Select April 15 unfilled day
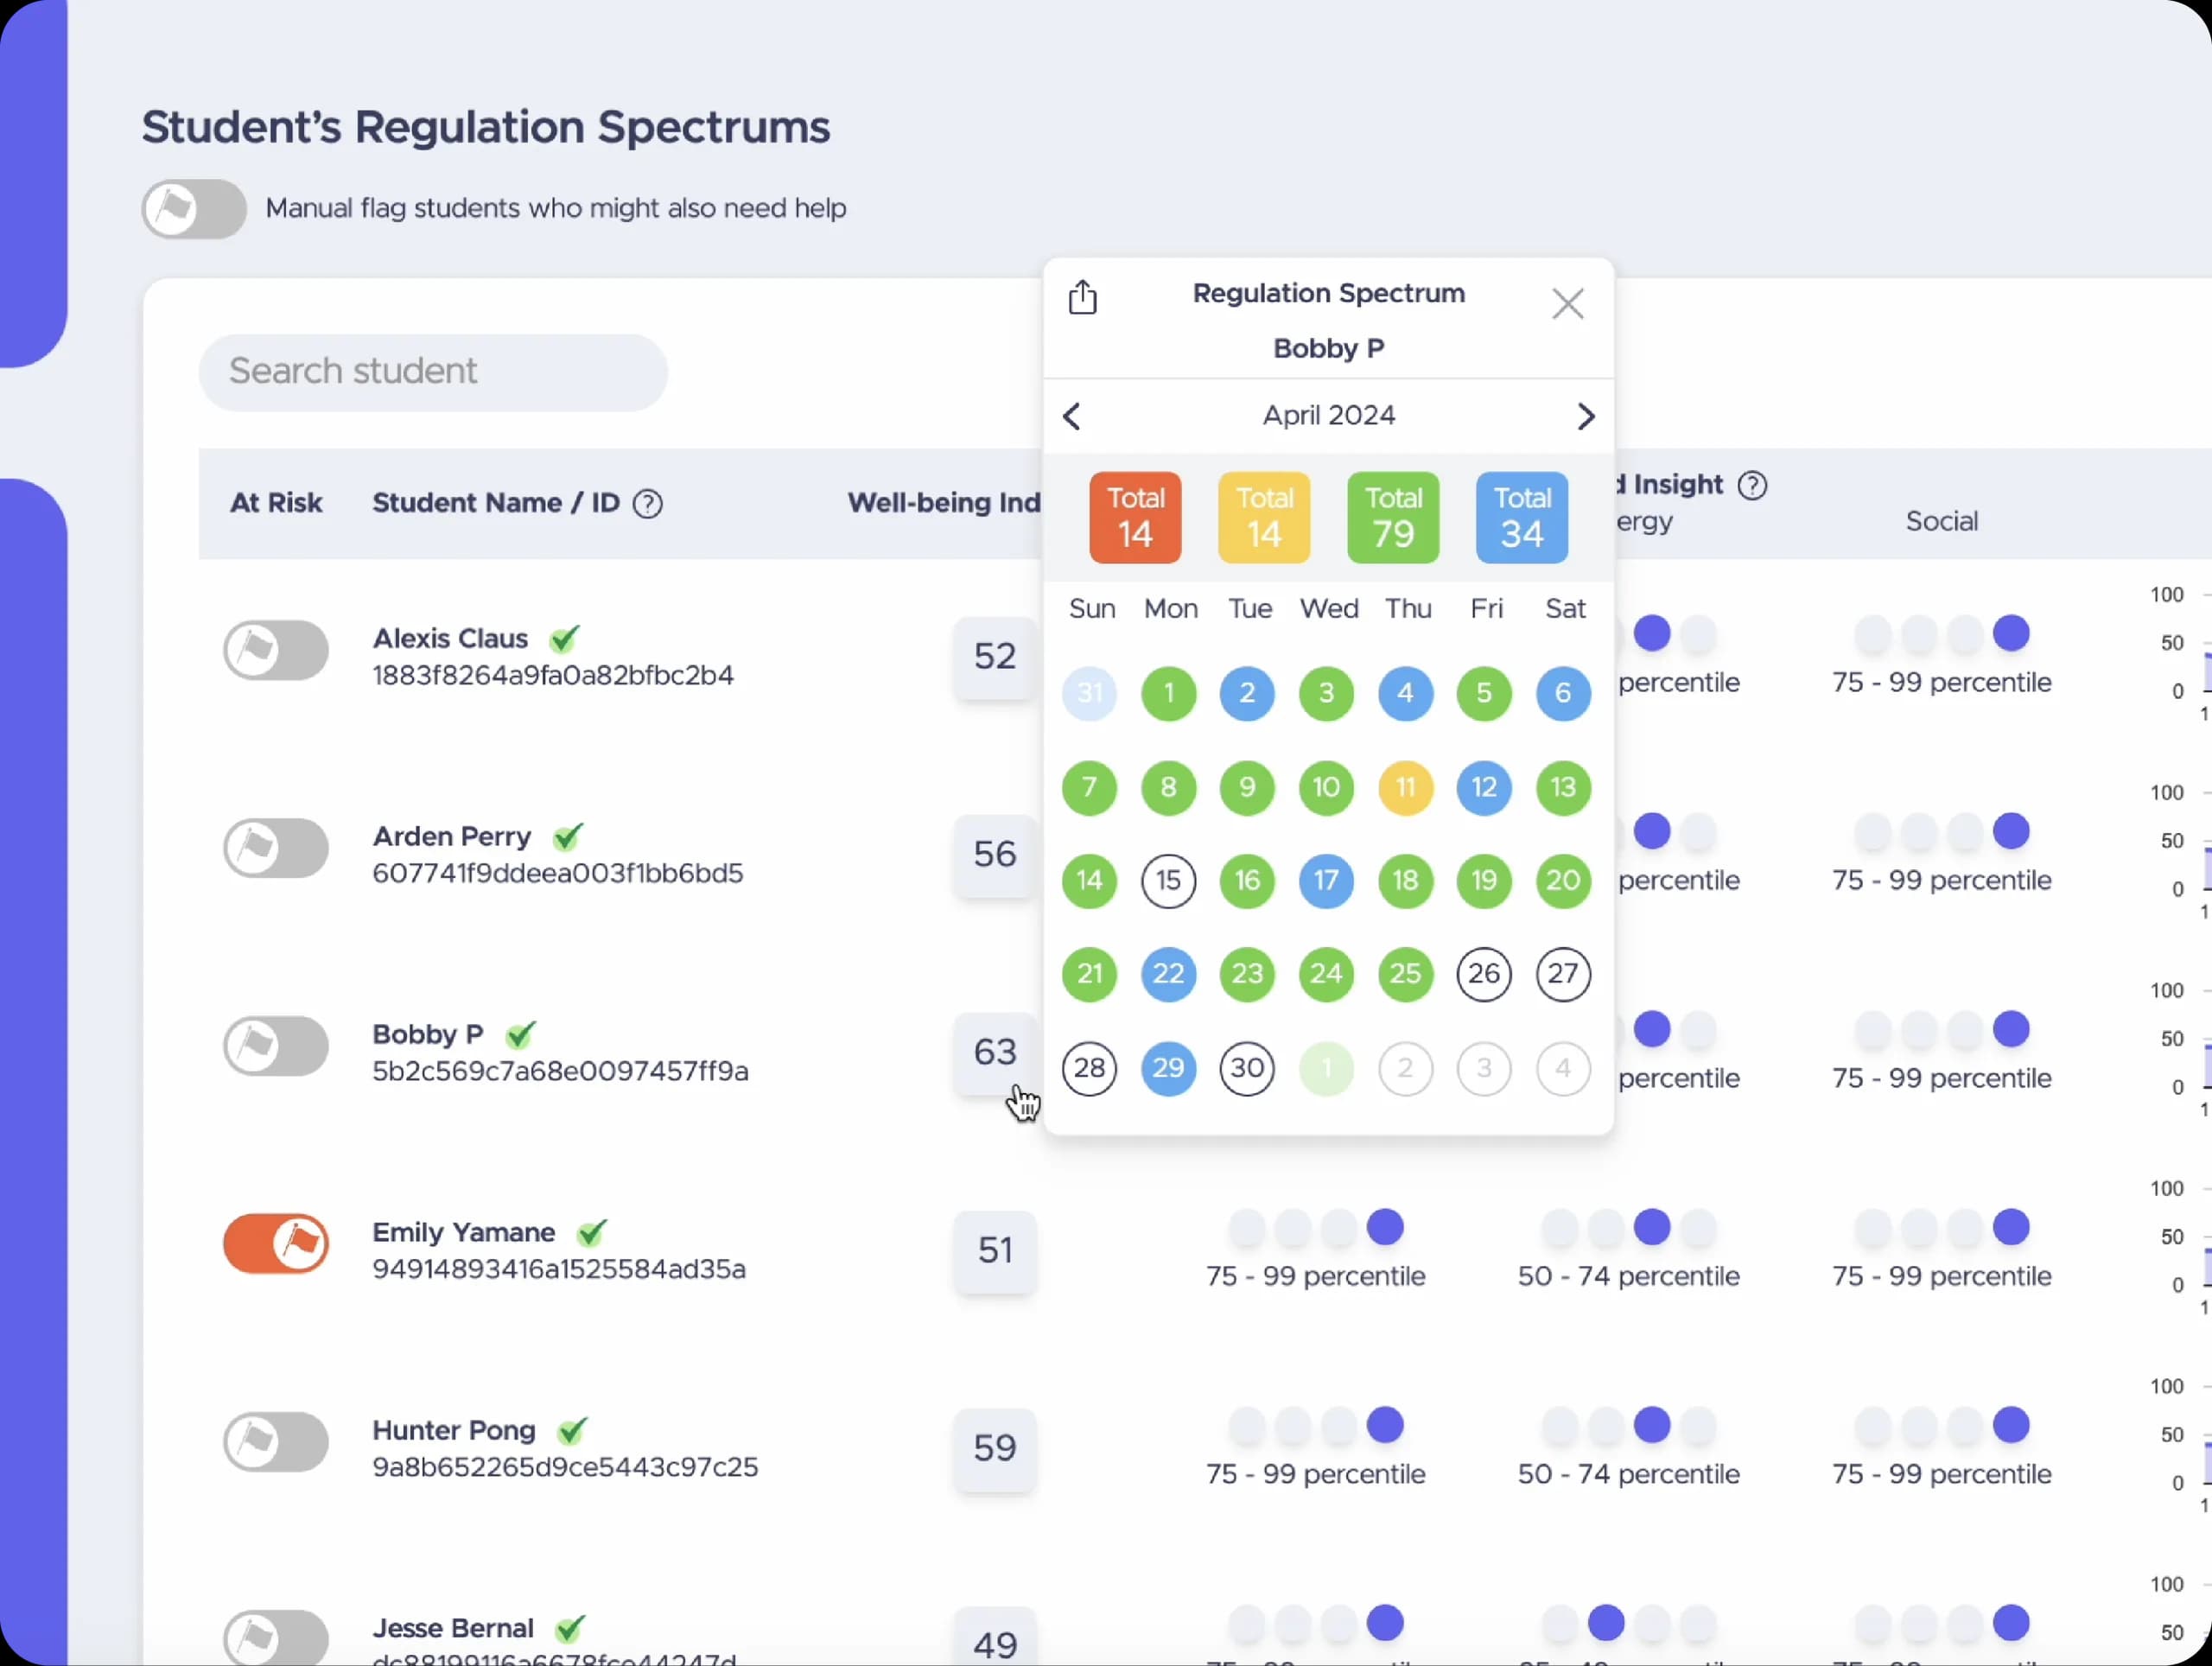Screen dimensions: 2212x1666 pos(1168,881)
